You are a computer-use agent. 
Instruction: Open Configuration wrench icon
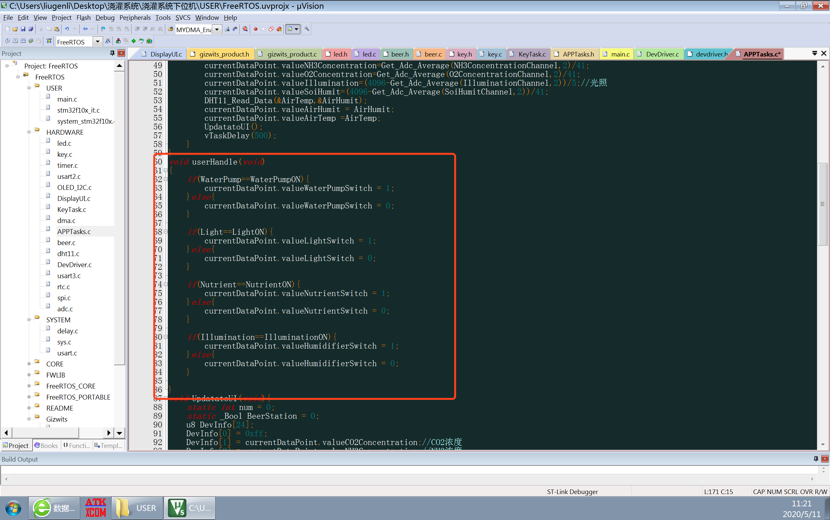306,29
